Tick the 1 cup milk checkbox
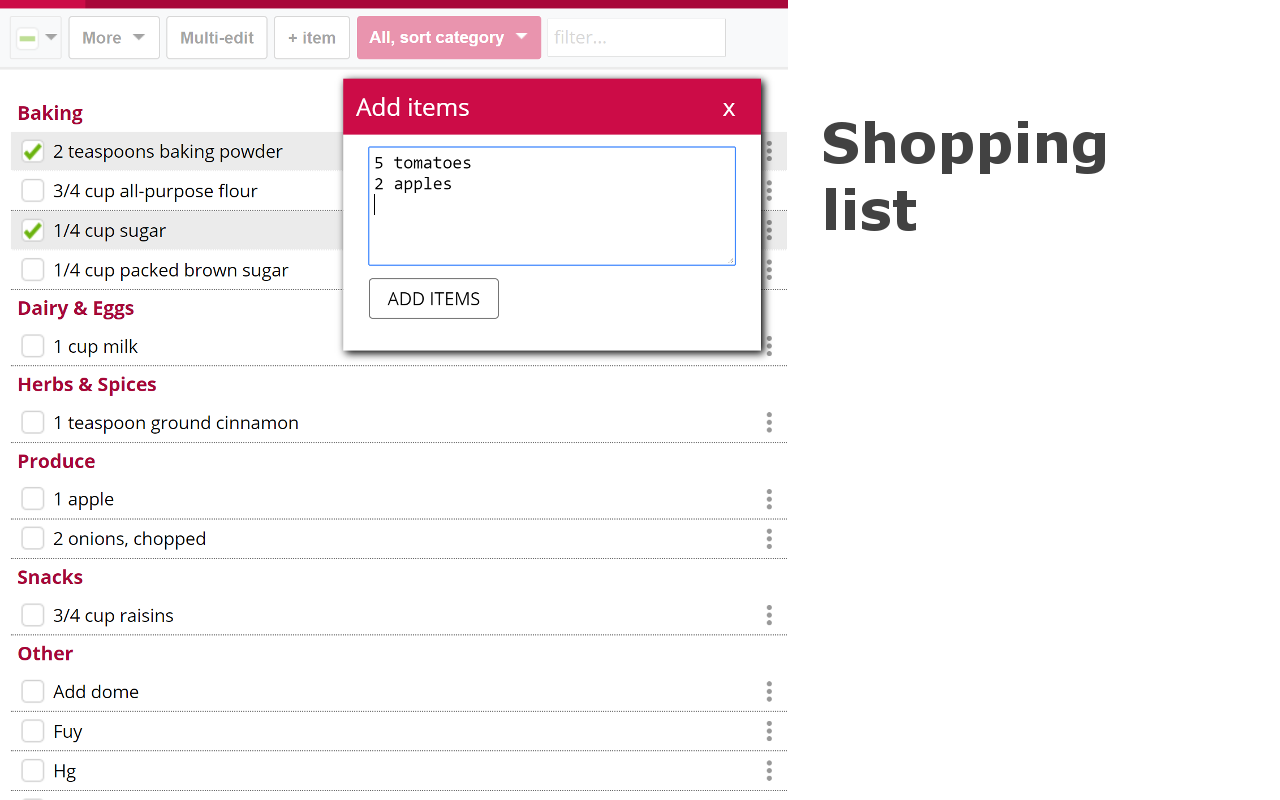 [33, 346]
